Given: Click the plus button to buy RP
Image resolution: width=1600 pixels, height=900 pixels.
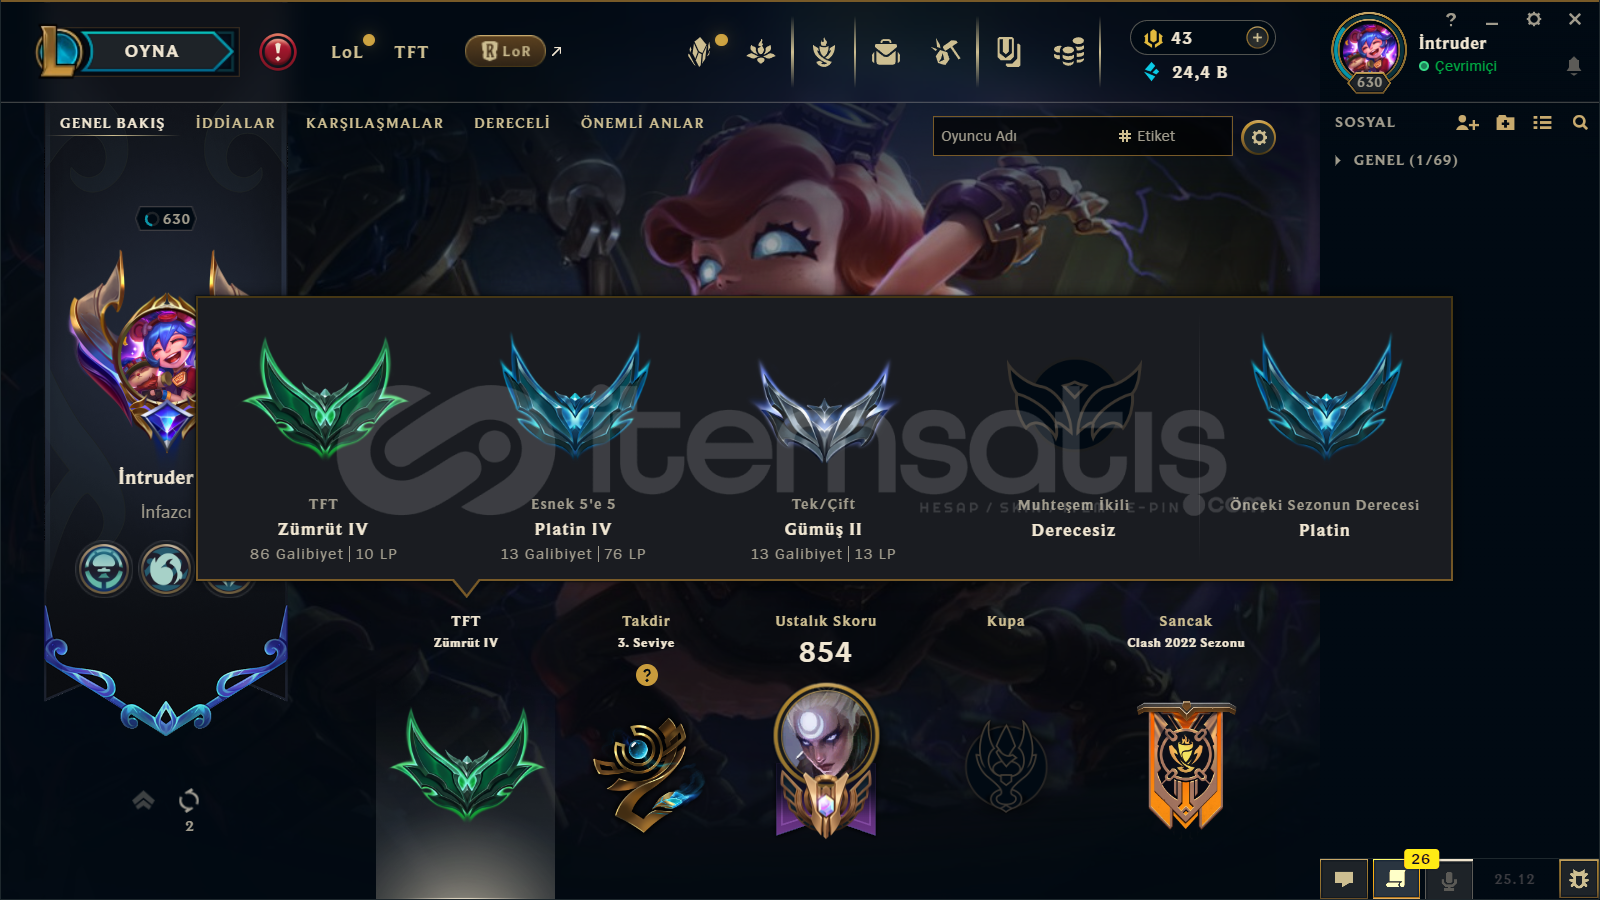Looking at the screenshot, I should tap(1258, 38).
